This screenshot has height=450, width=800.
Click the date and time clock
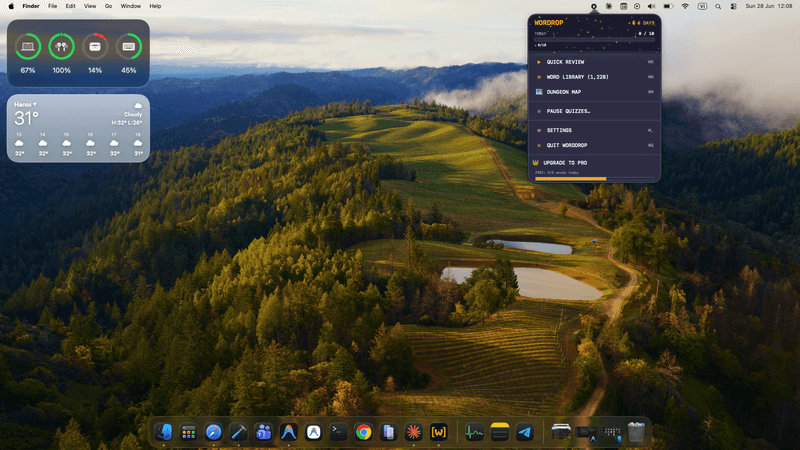(x=769, y=6)
